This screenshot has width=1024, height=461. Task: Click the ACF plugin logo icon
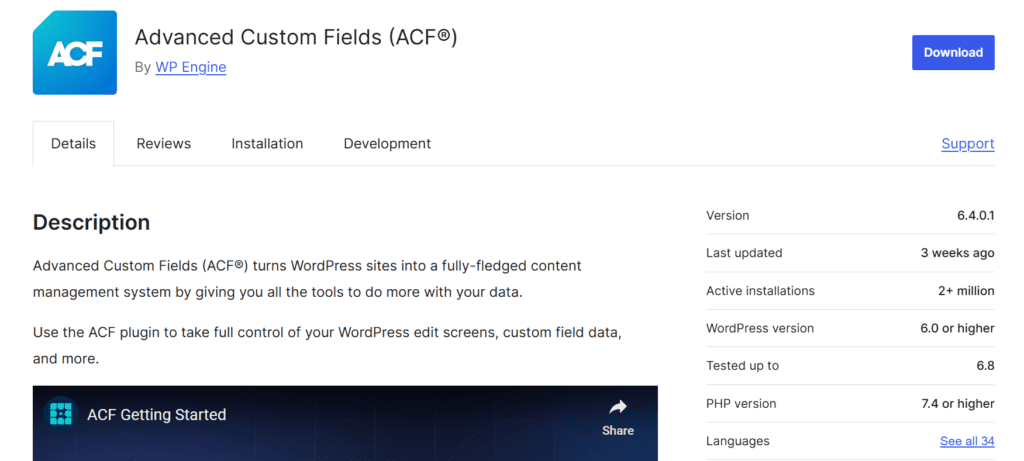tap(74, 53)
